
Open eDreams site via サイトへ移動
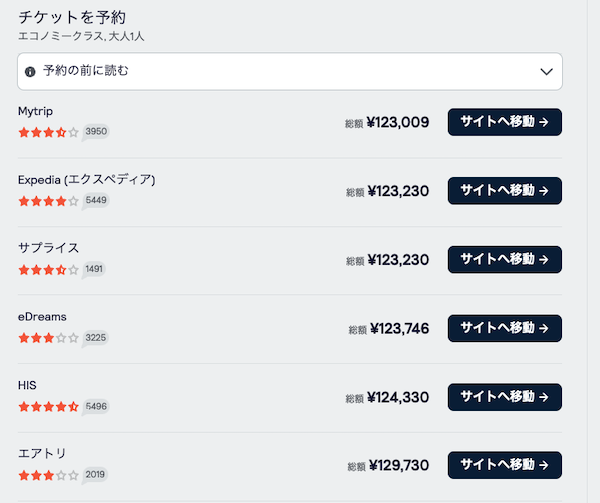[x=504, y=328]
